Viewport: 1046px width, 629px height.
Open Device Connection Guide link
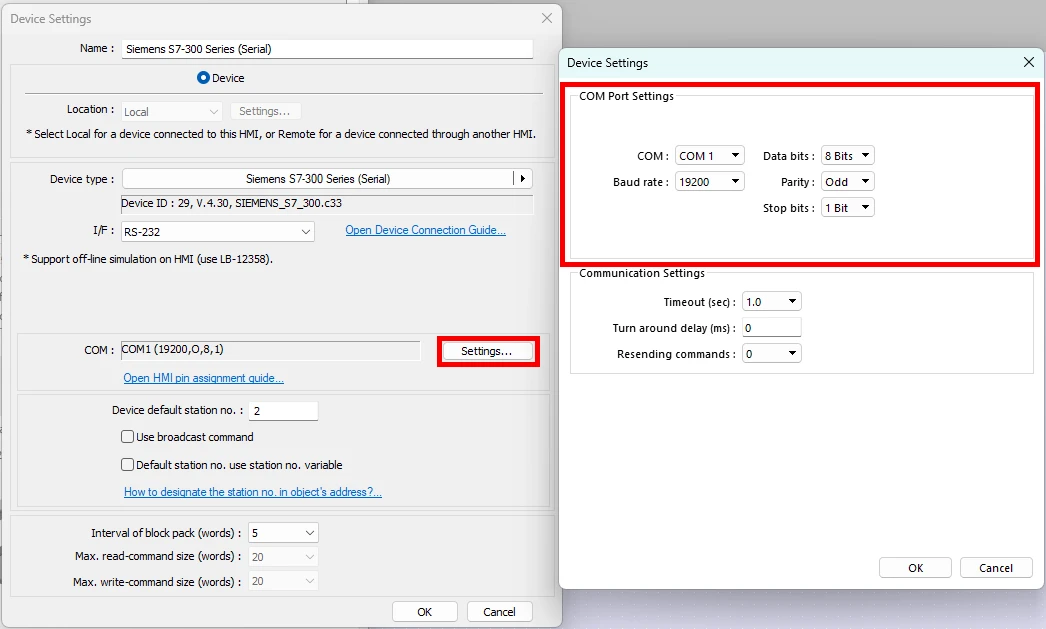(x=425, y=231)
